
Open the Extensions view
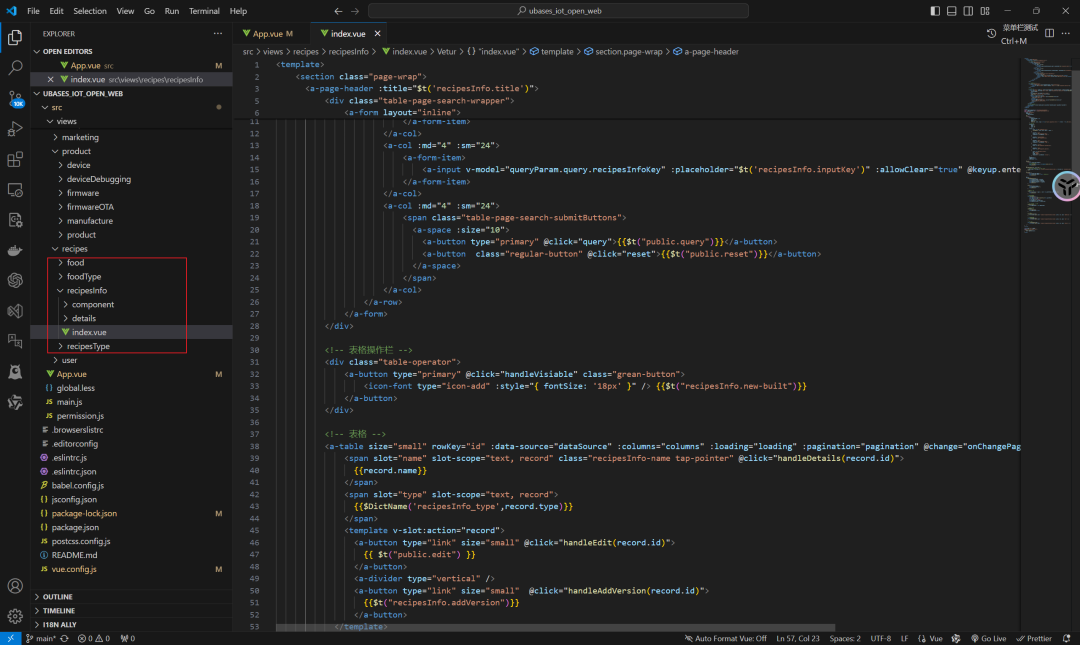pos(15,159)
